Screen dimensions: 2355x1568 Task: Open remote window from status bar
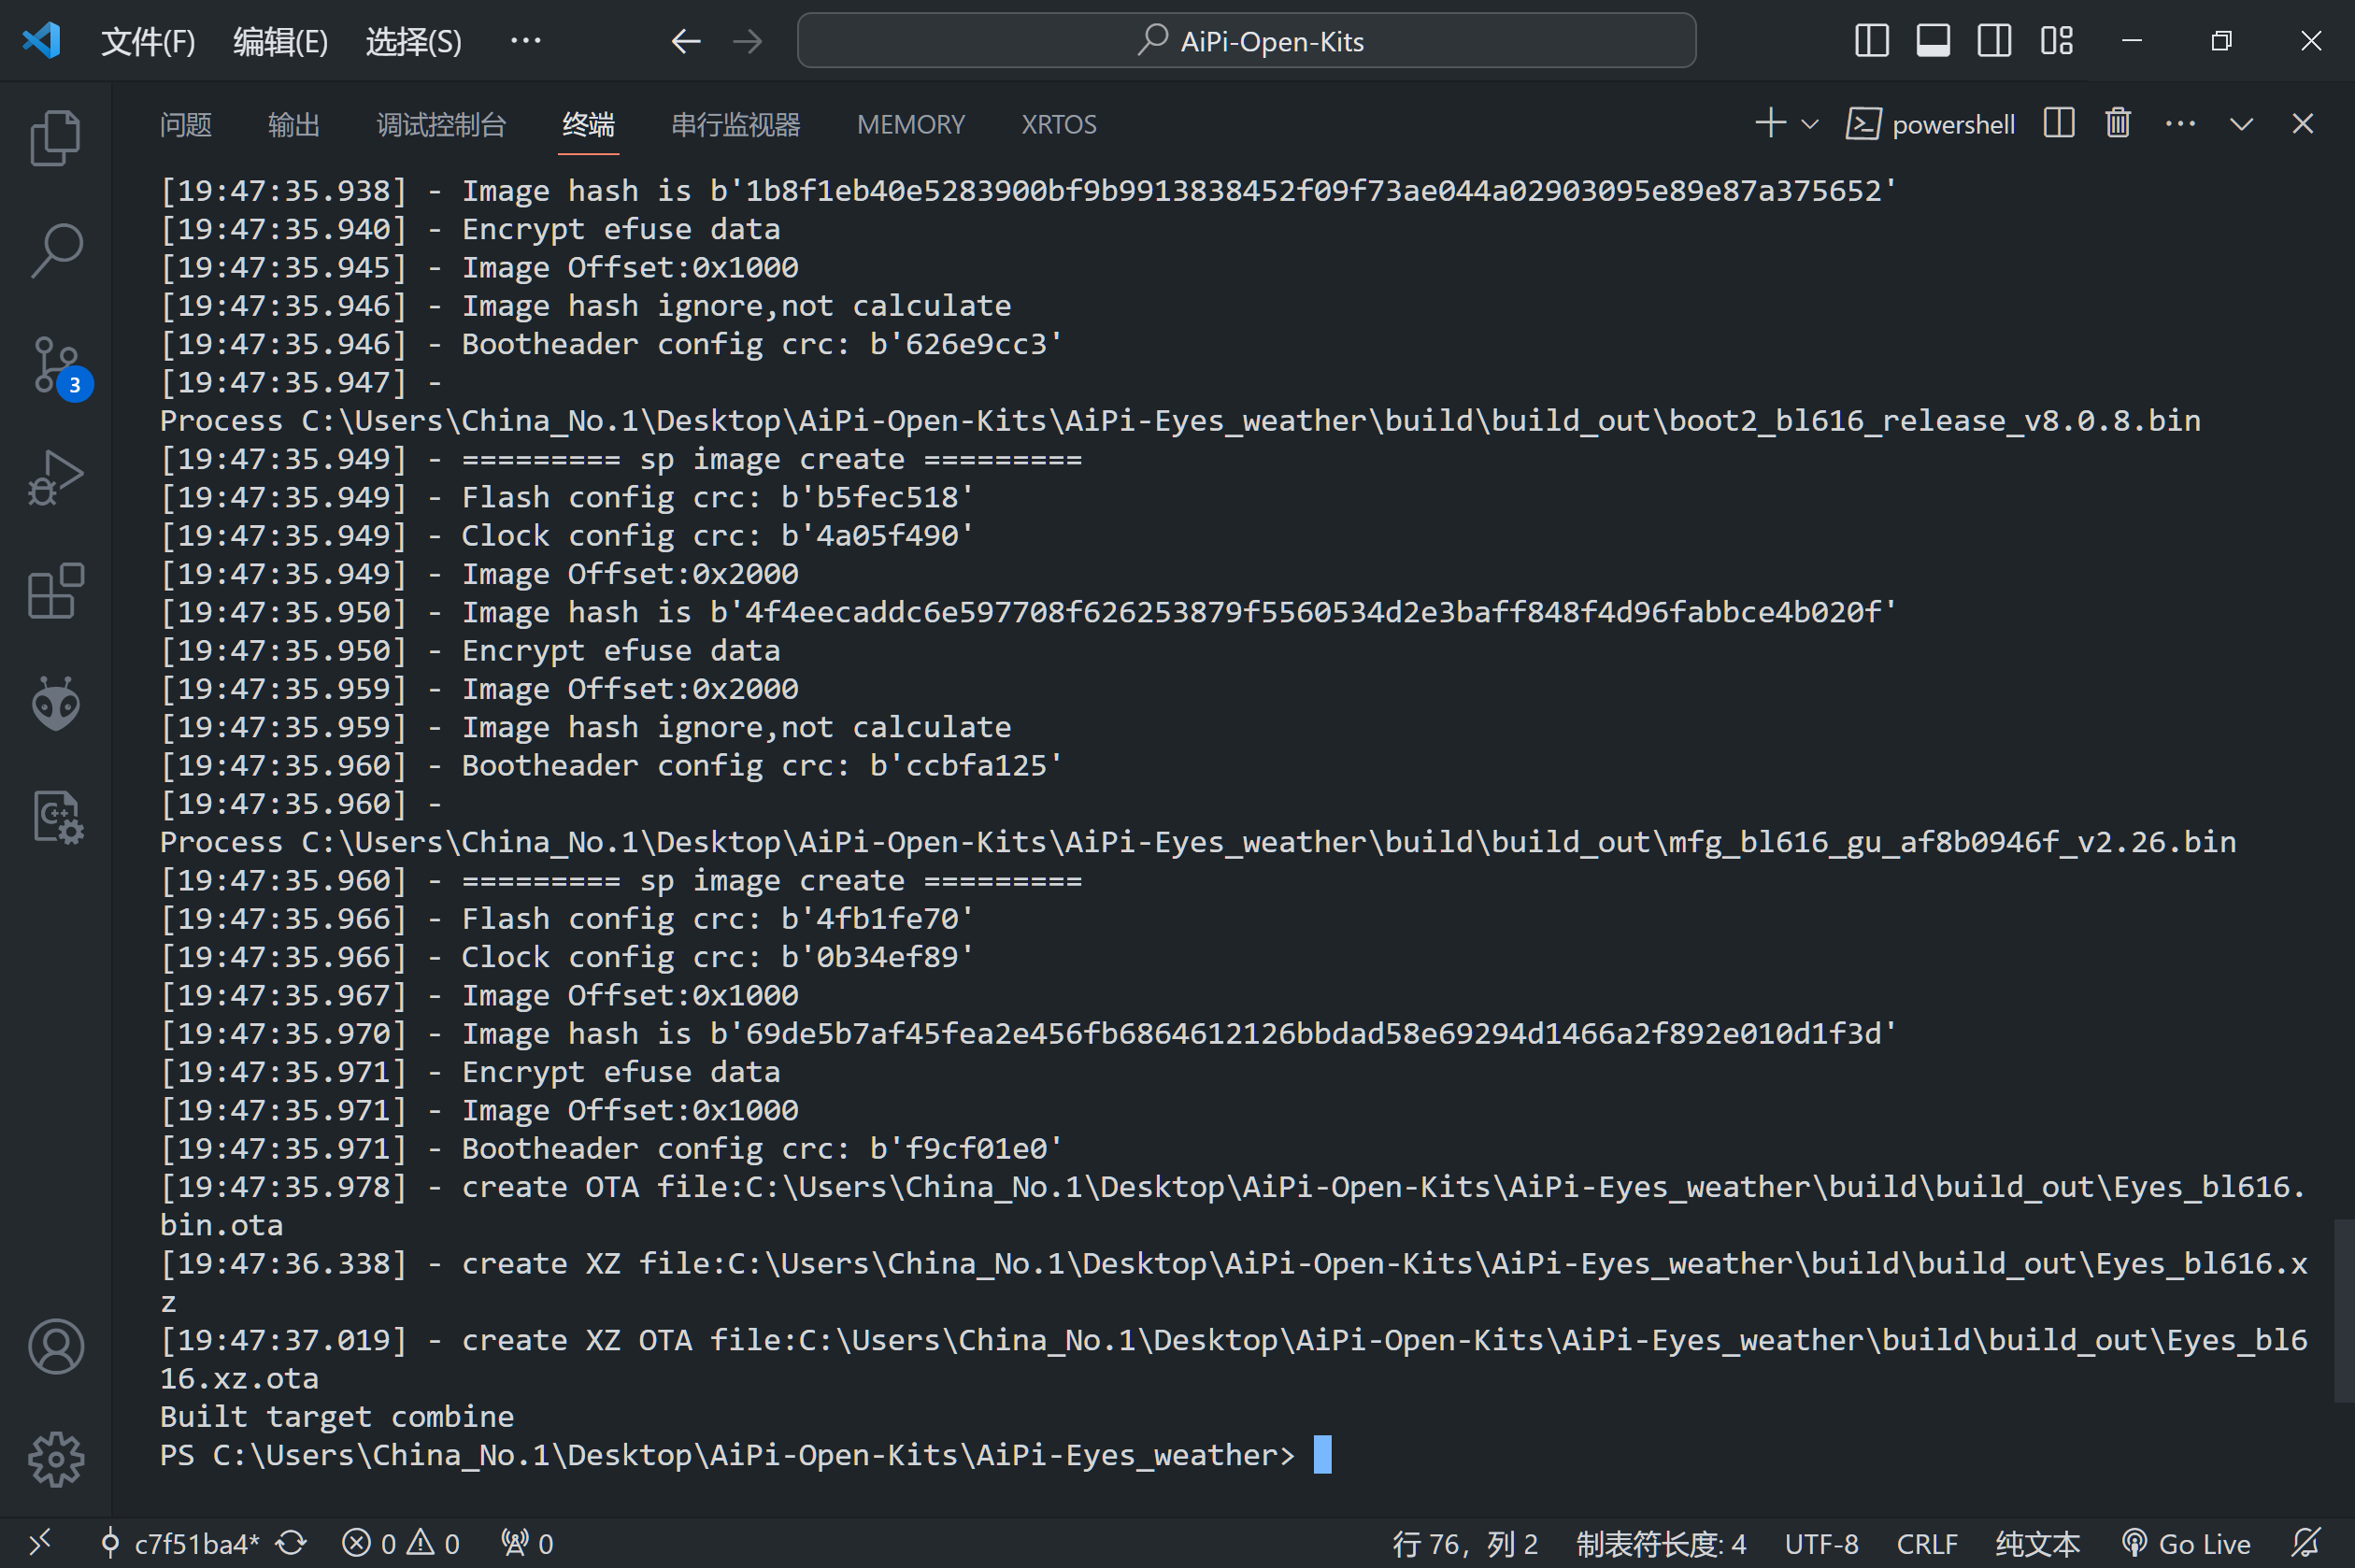click(x=40, y=1543)
